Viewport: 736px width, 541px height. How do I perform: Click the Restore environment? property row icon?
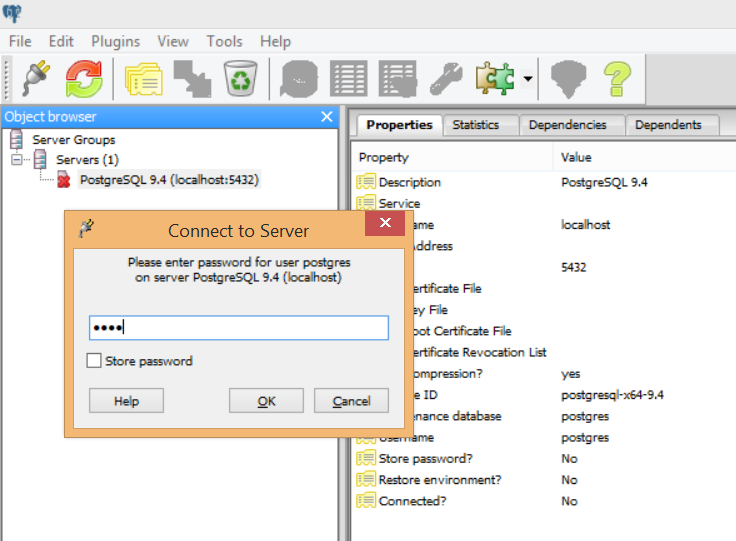click(366, 480)
